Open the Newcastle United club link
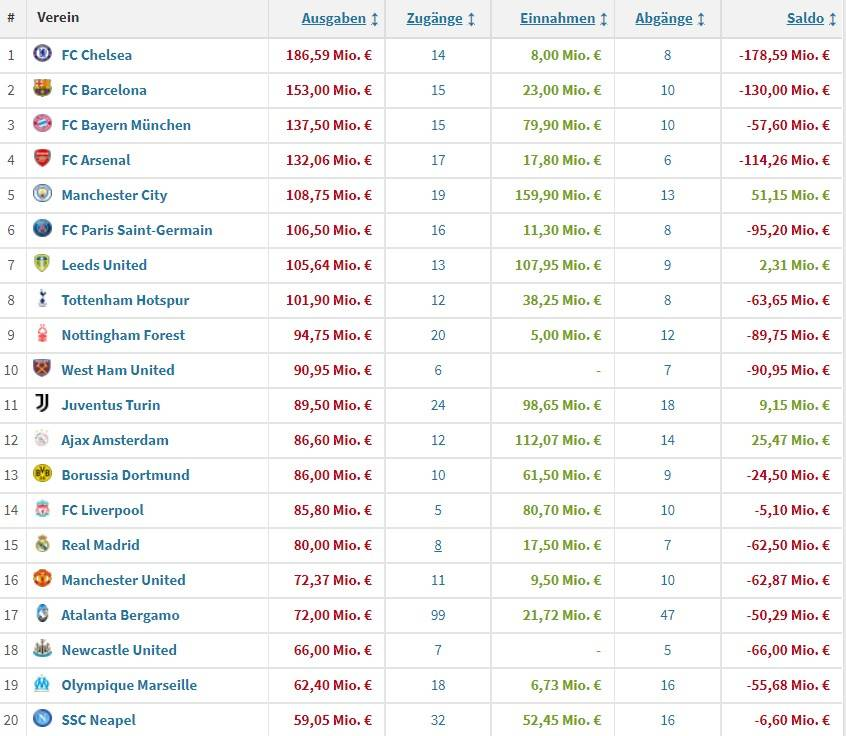This screenshot has height=736, width=846. tap(119, 650)
